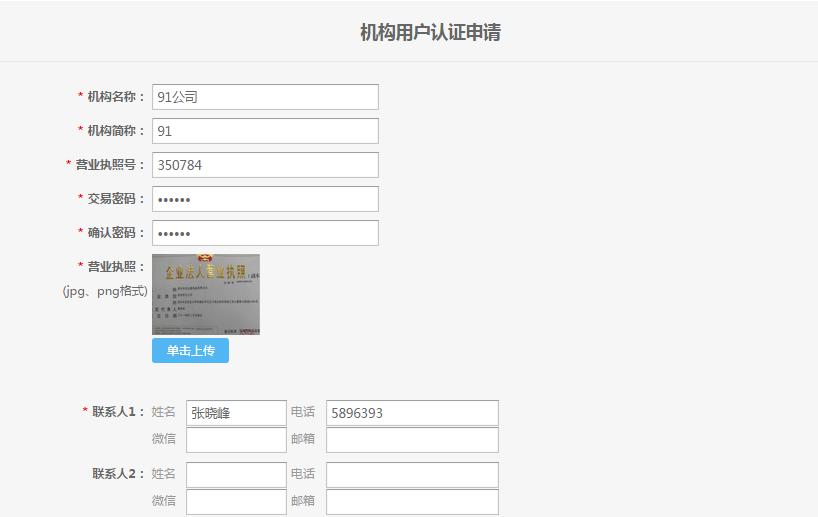This screenshot has width=818, height=517.
Task: Click the 机构名称 field label
Action: pyautogui.click(x=115, y=97)
